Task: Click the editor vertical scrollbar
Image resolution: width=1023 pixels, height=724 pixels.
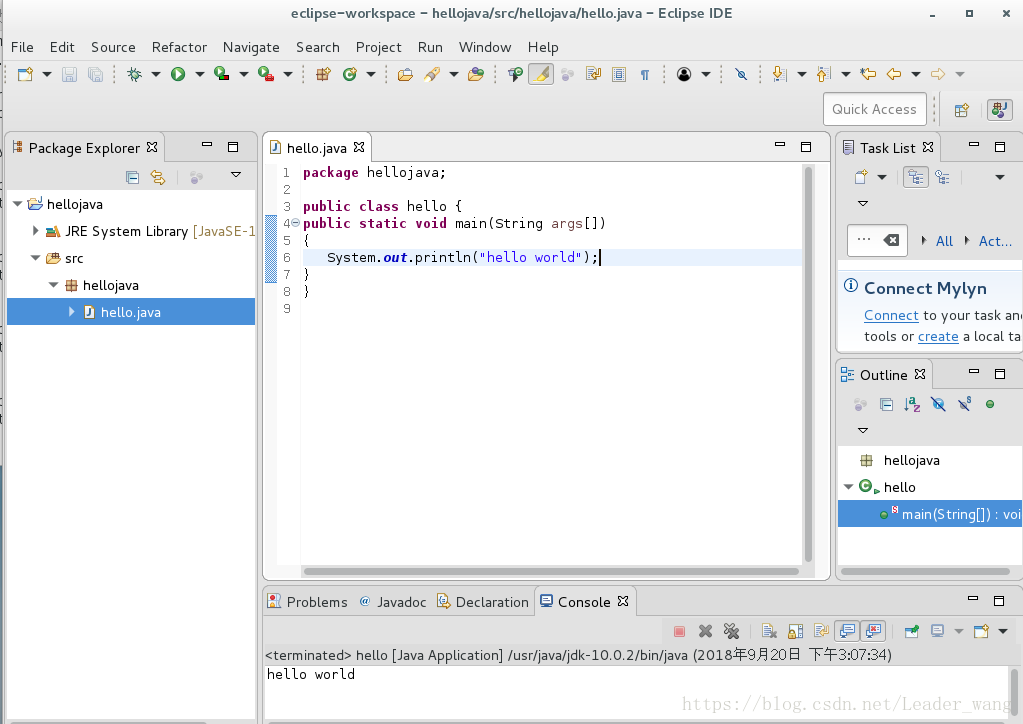Action: (x=808, y=364)
